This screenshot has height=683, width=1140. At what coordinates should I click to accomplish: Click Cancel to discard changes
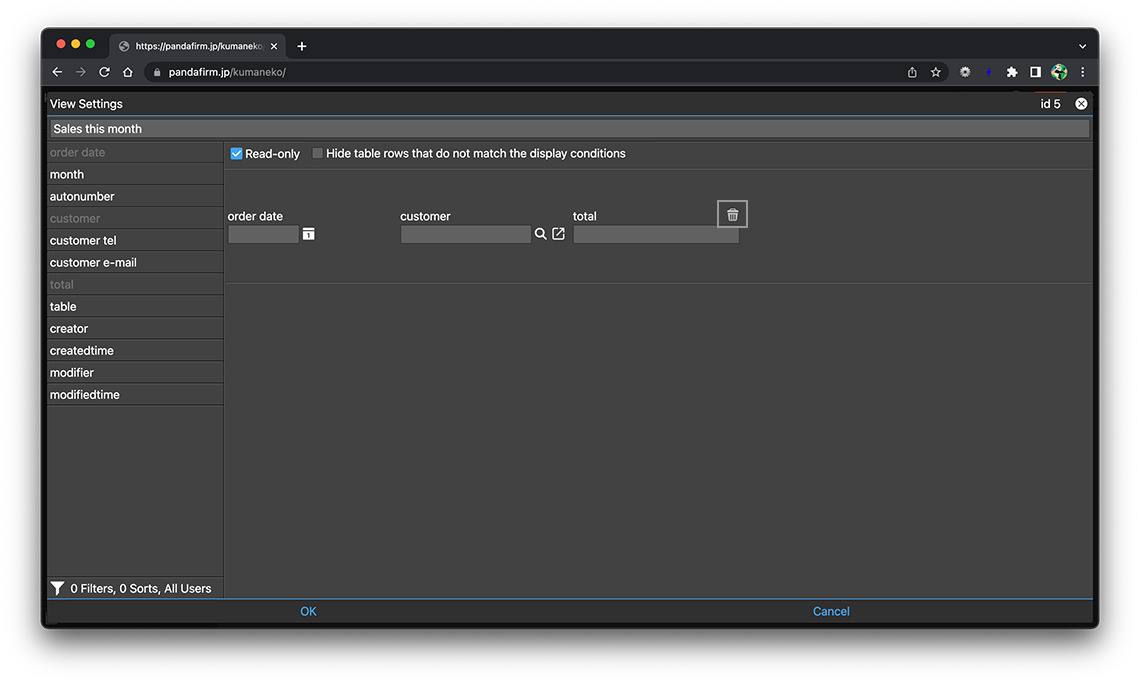[831, 611]
